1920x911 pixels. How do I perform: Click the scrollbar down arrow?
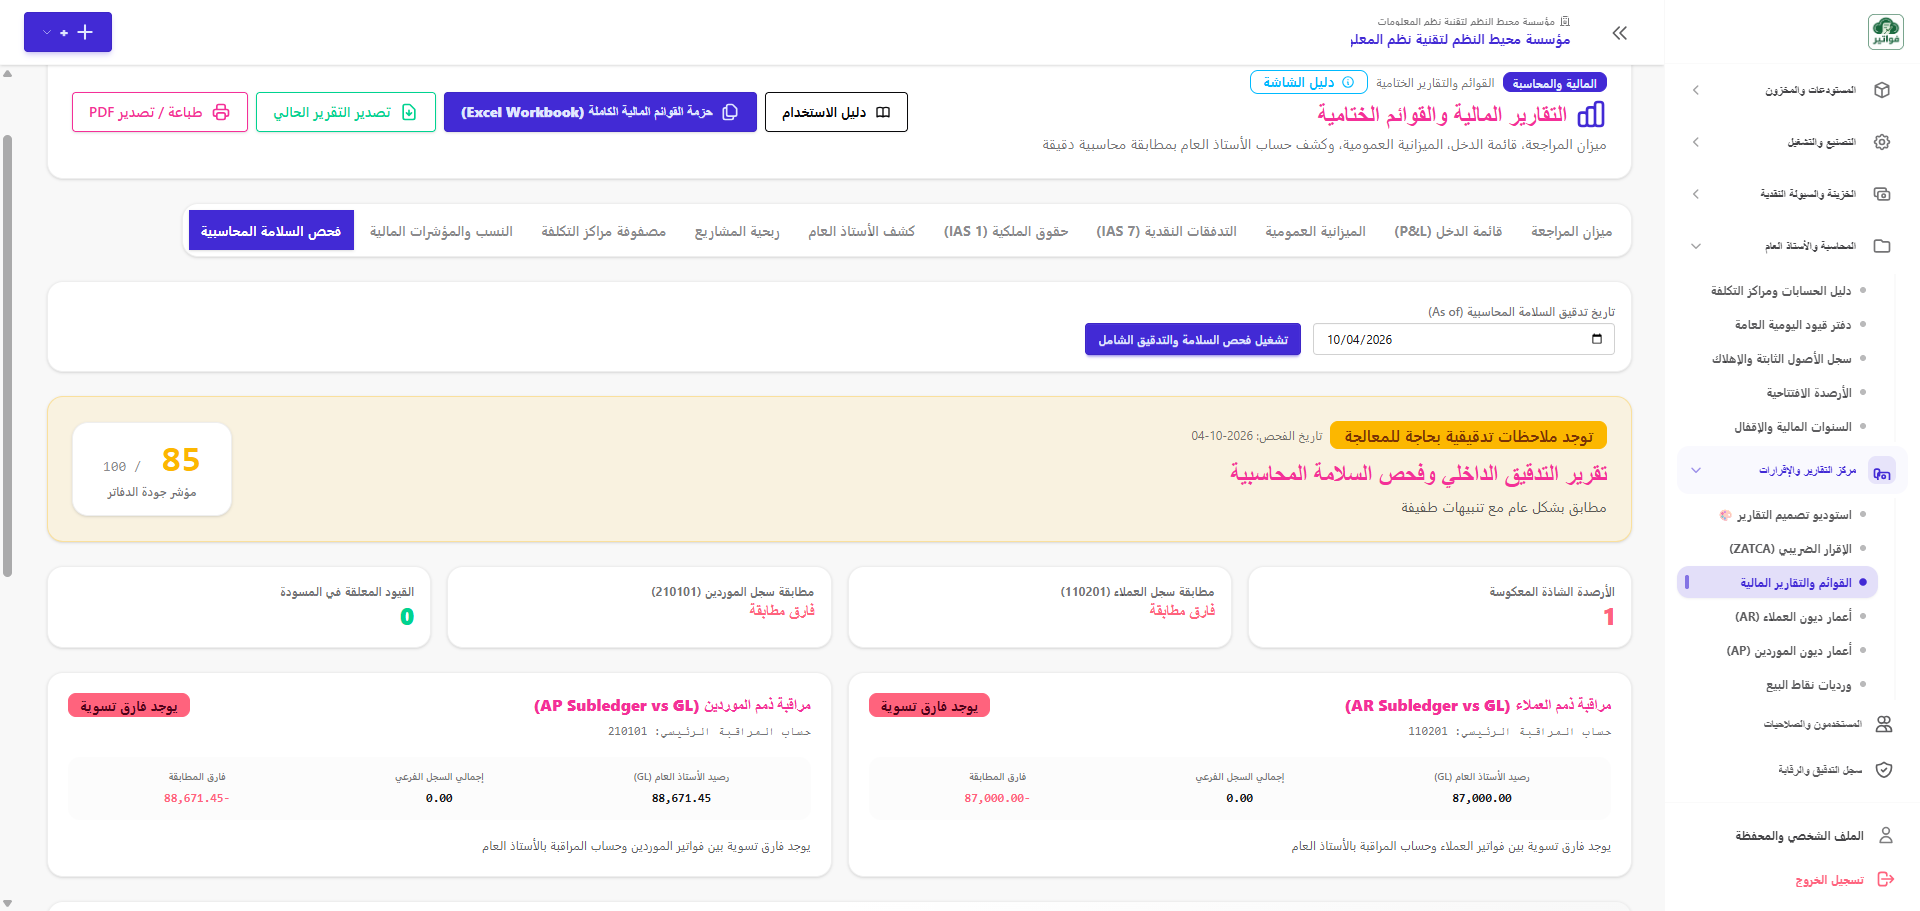7,904
